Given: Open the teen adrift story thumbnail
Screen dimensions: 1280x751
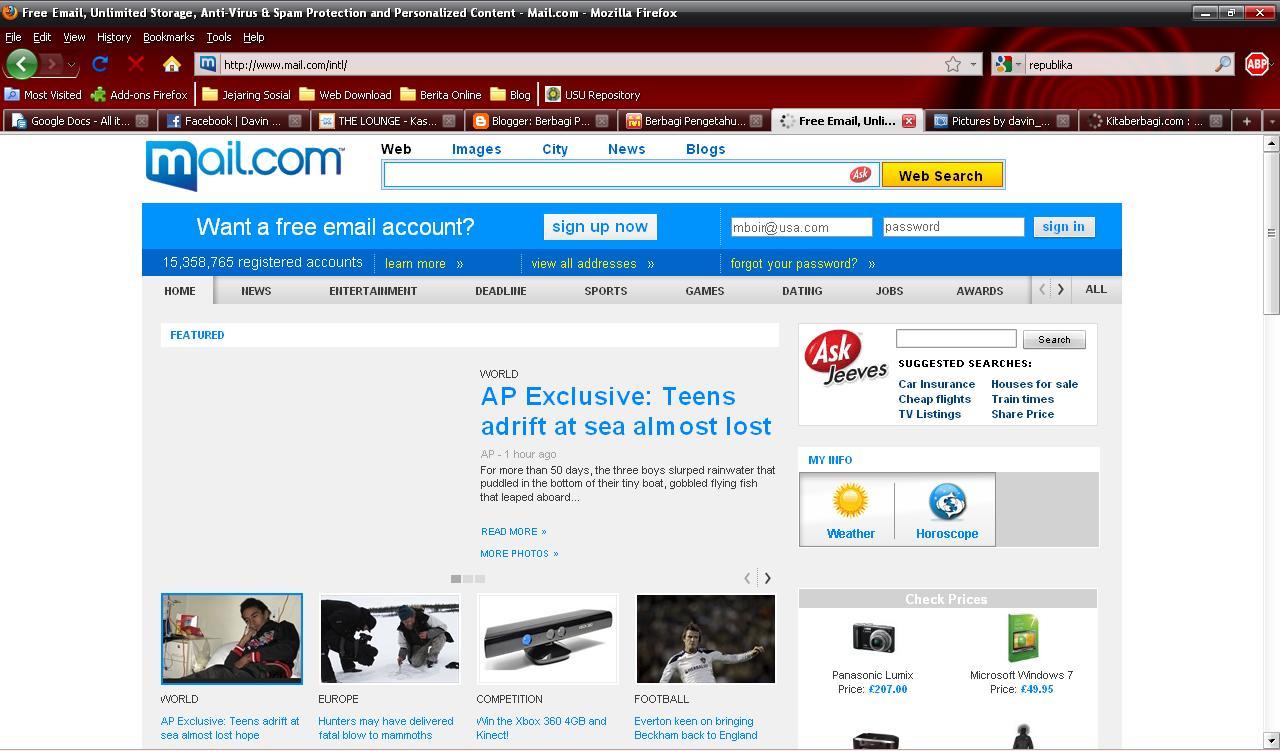Looking at the screenshot, I should pos(232,639).
